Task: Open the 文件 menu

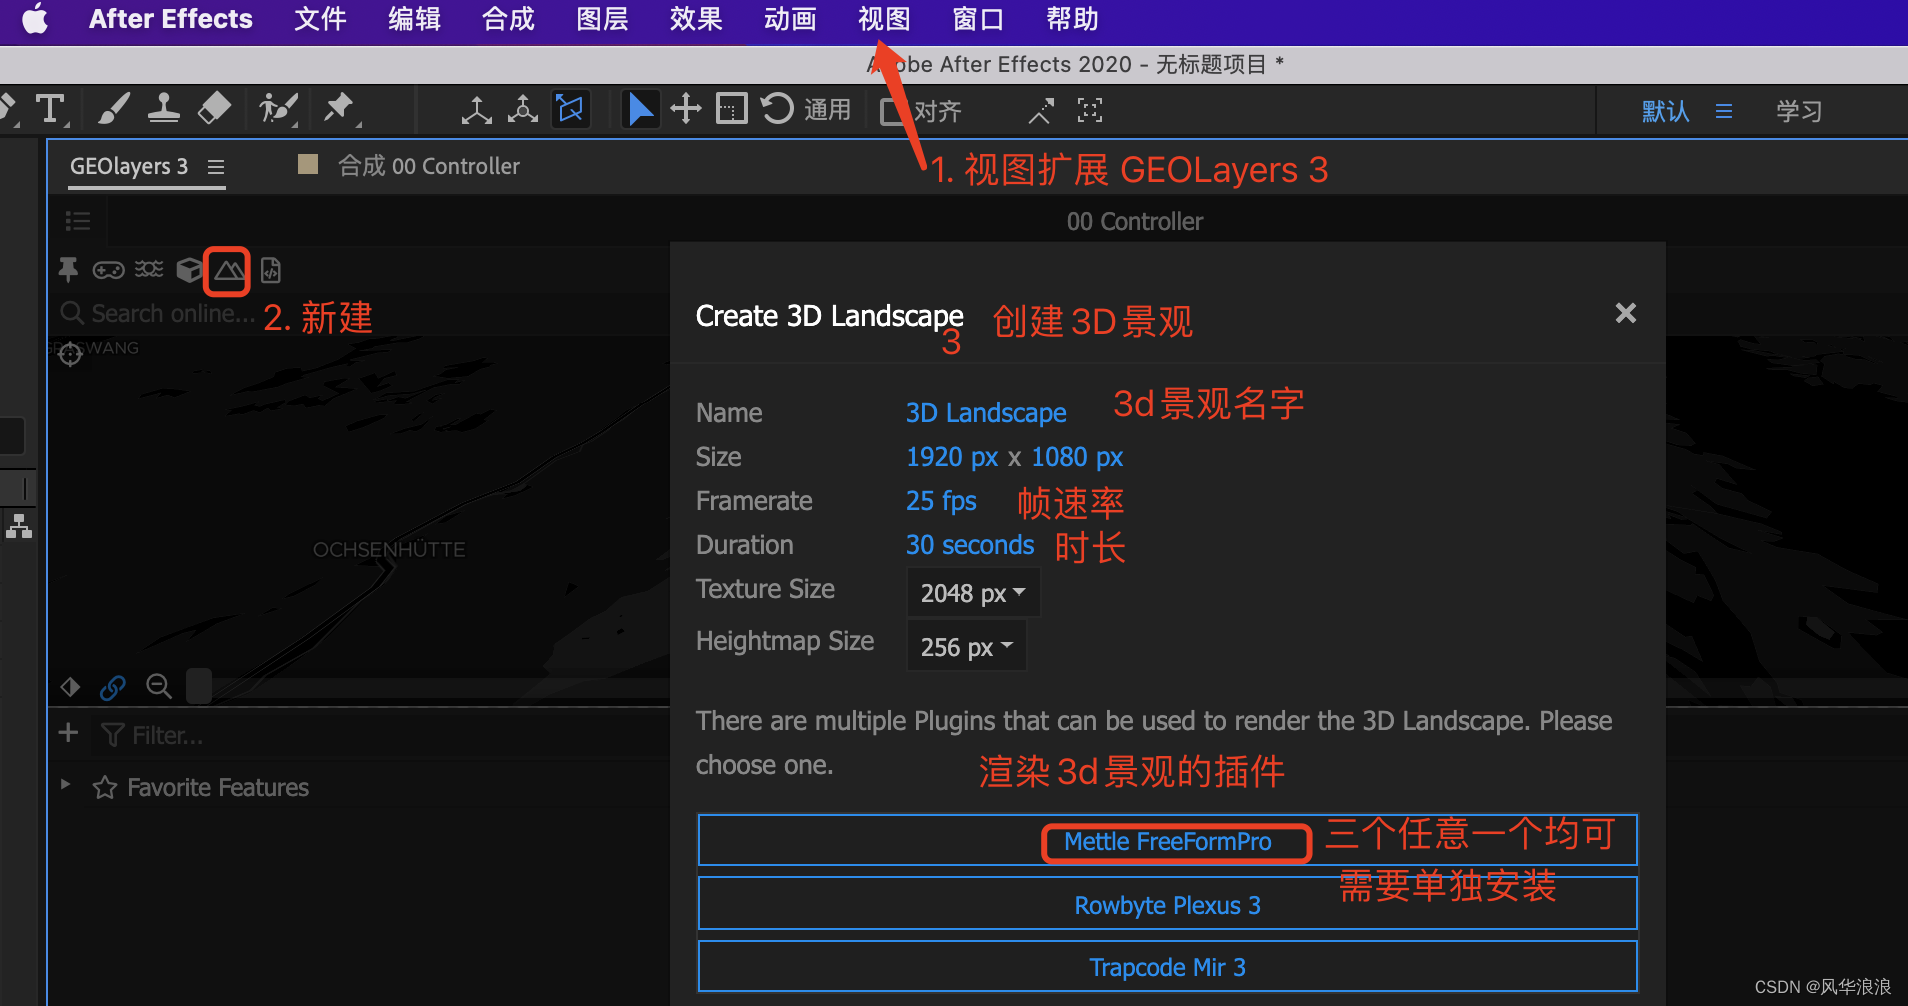Action: [321, 19]
